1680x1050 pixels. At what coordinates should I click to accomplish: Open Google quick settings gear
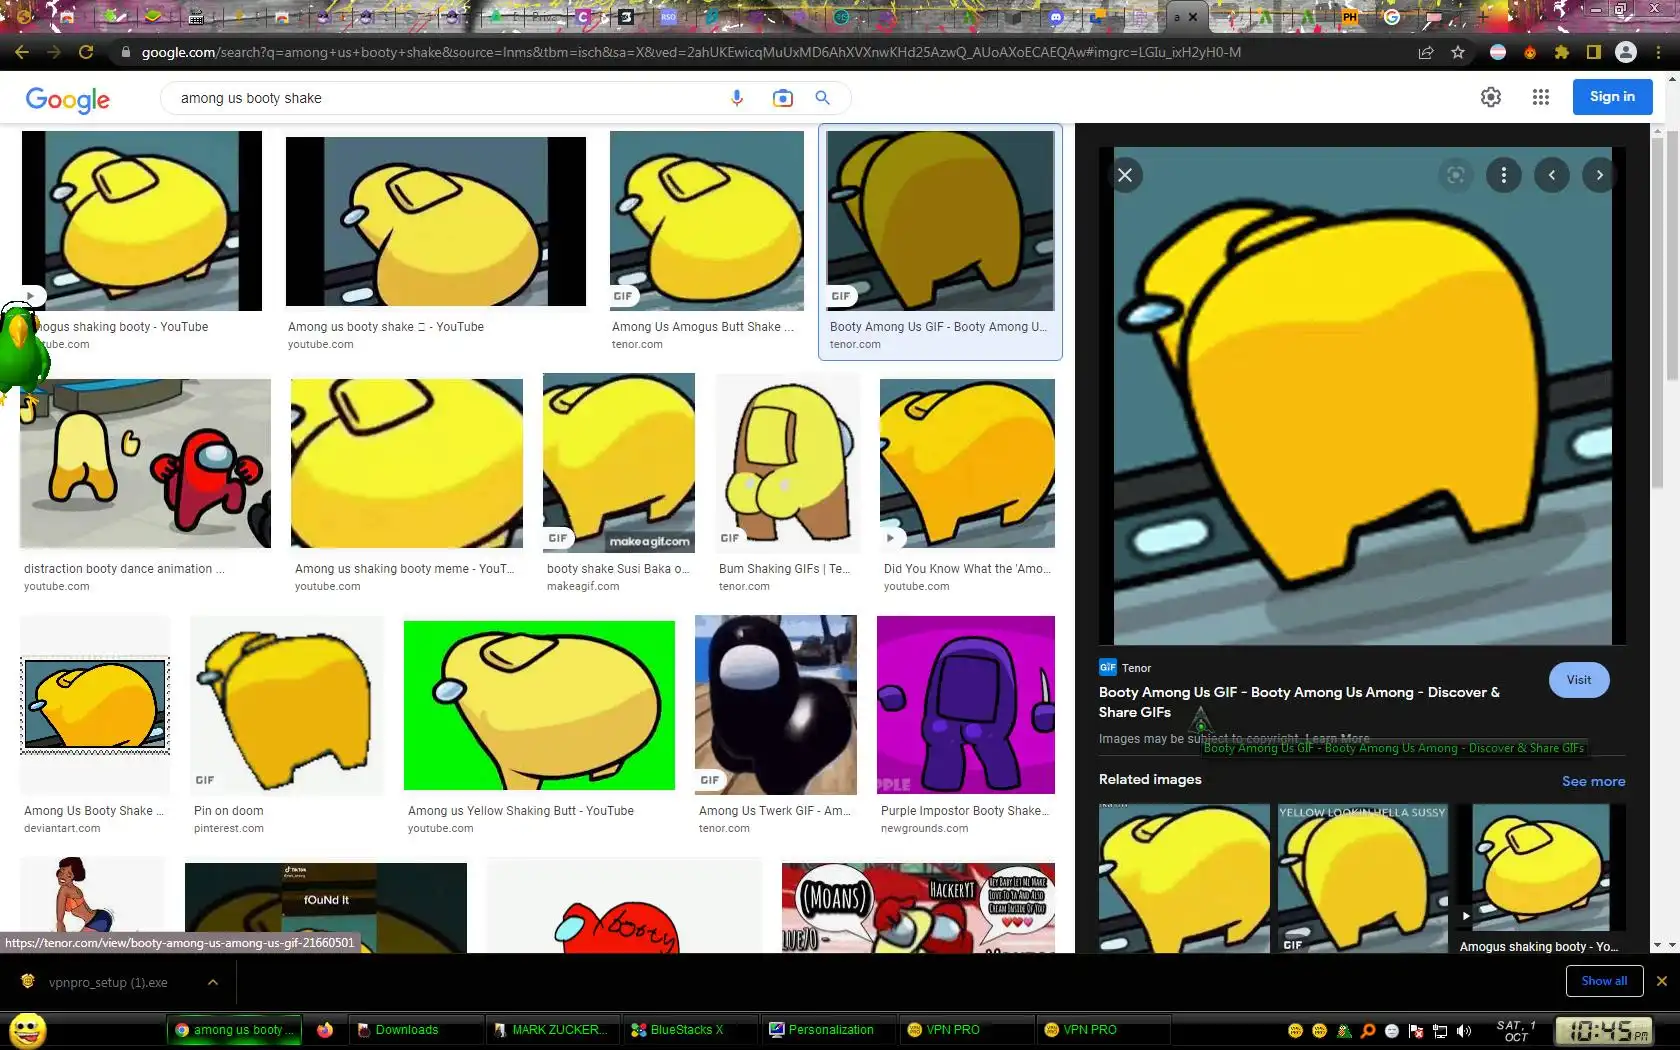coord(1491,97)
